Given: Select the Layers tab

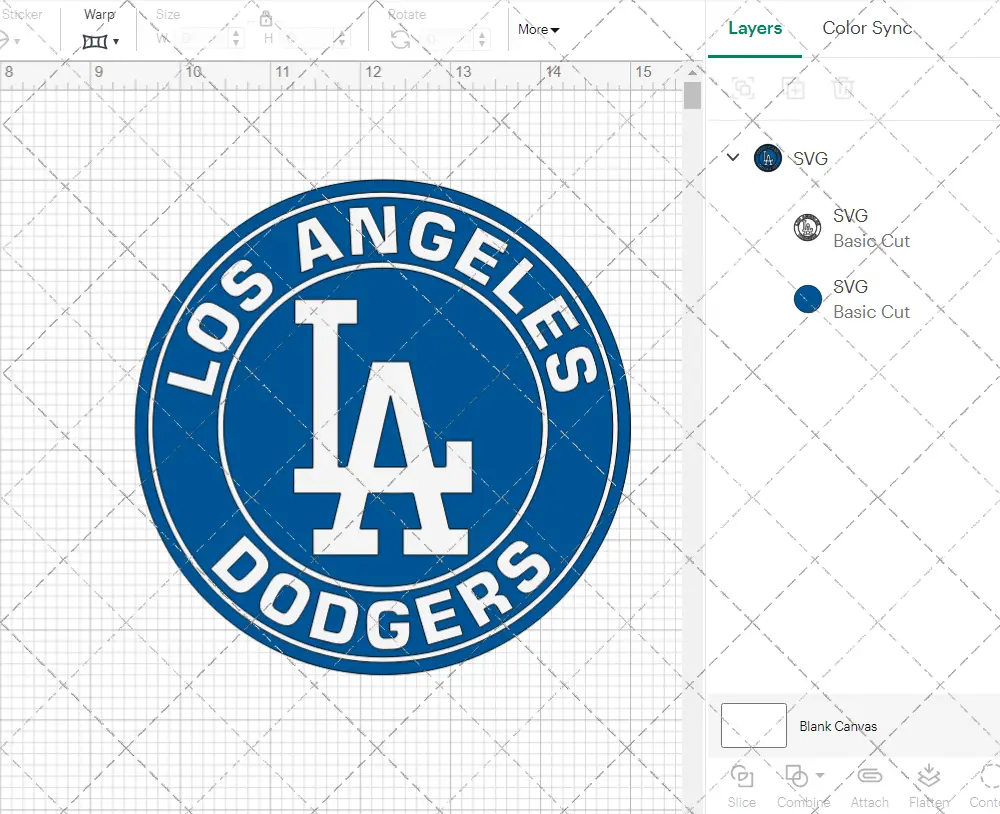Looking at the screenshot, I should (755, 28).
